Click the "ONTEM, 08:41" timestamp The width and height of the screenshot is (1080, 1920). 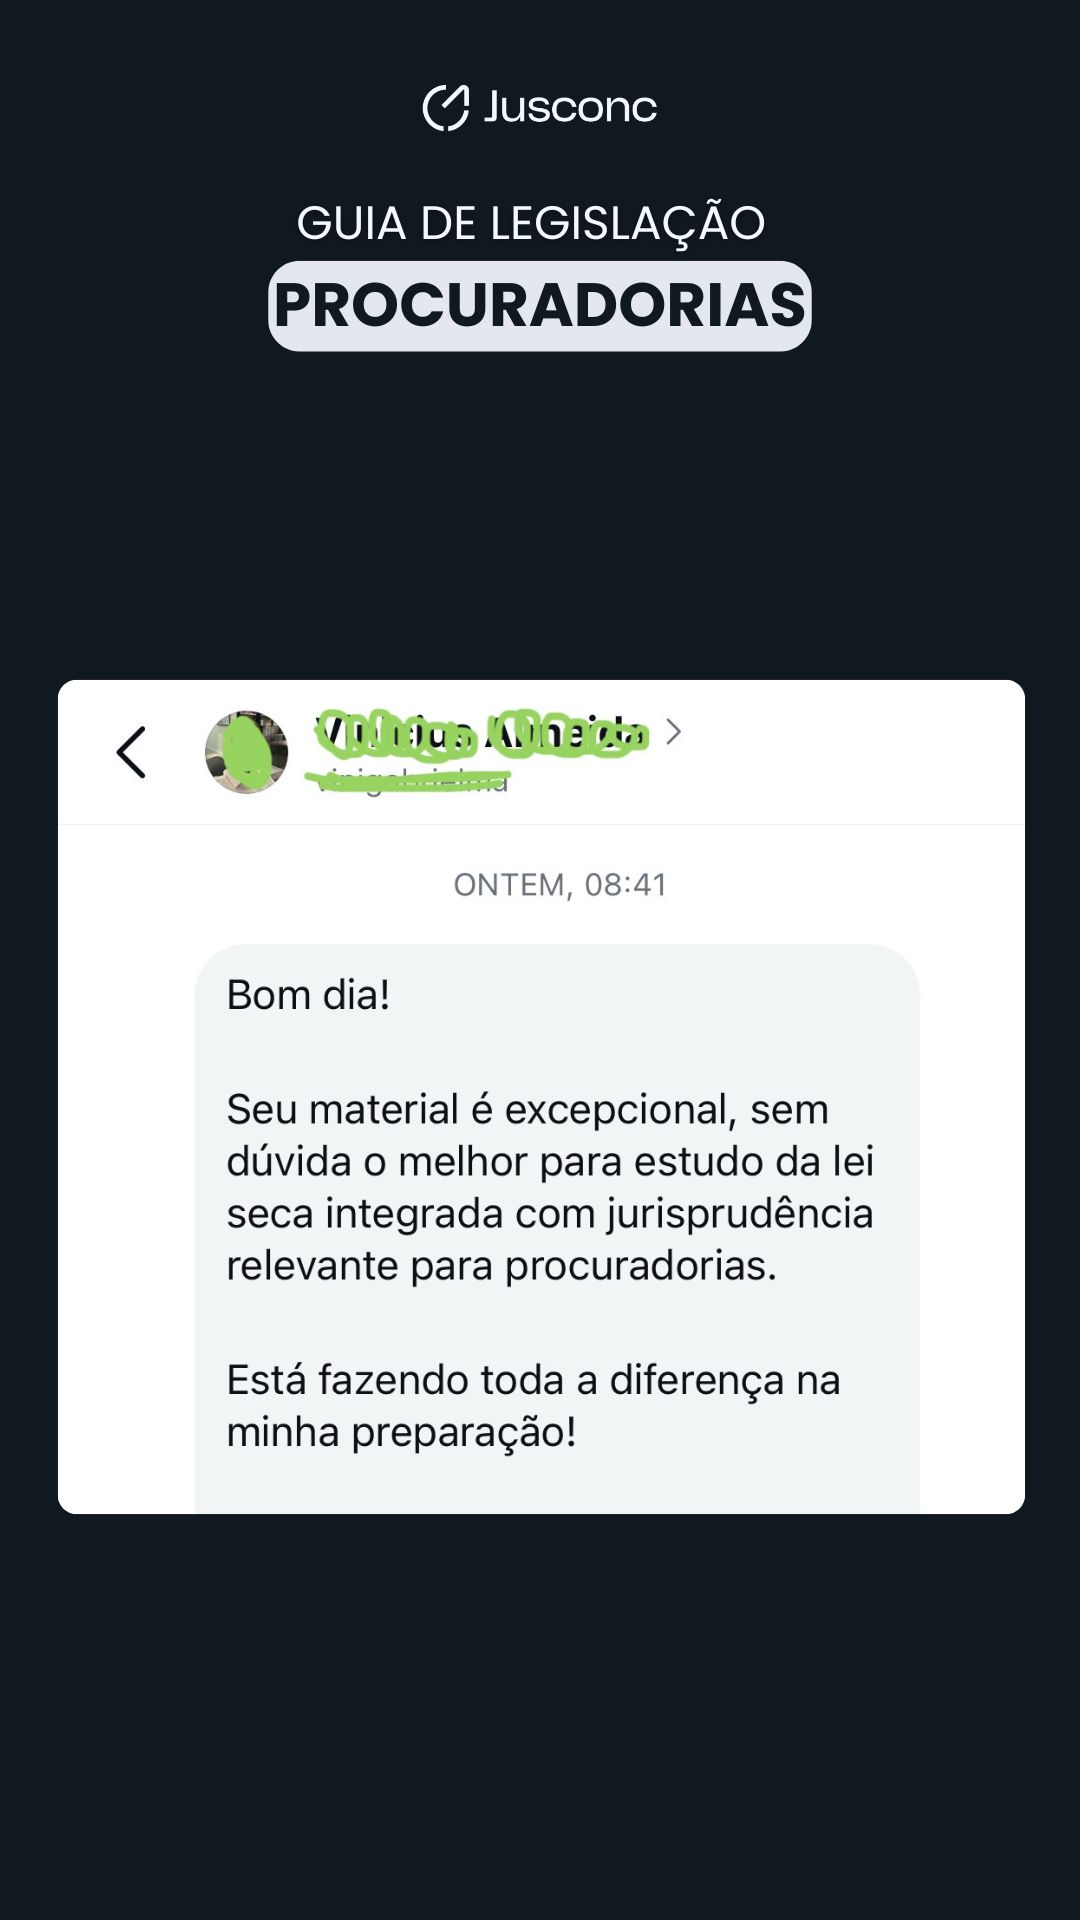coord(560,885)
